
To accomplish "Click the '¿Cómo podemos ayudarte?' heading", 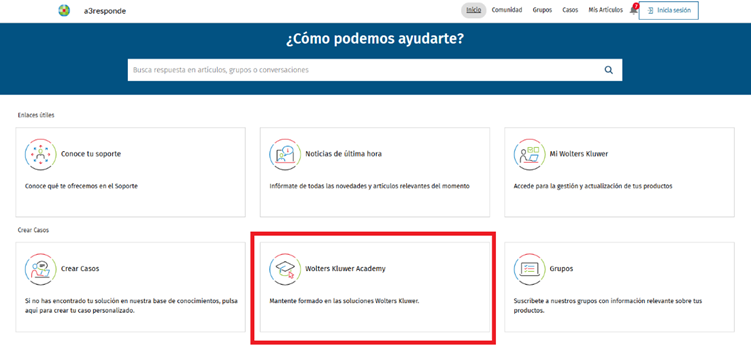I will point(375,39).
